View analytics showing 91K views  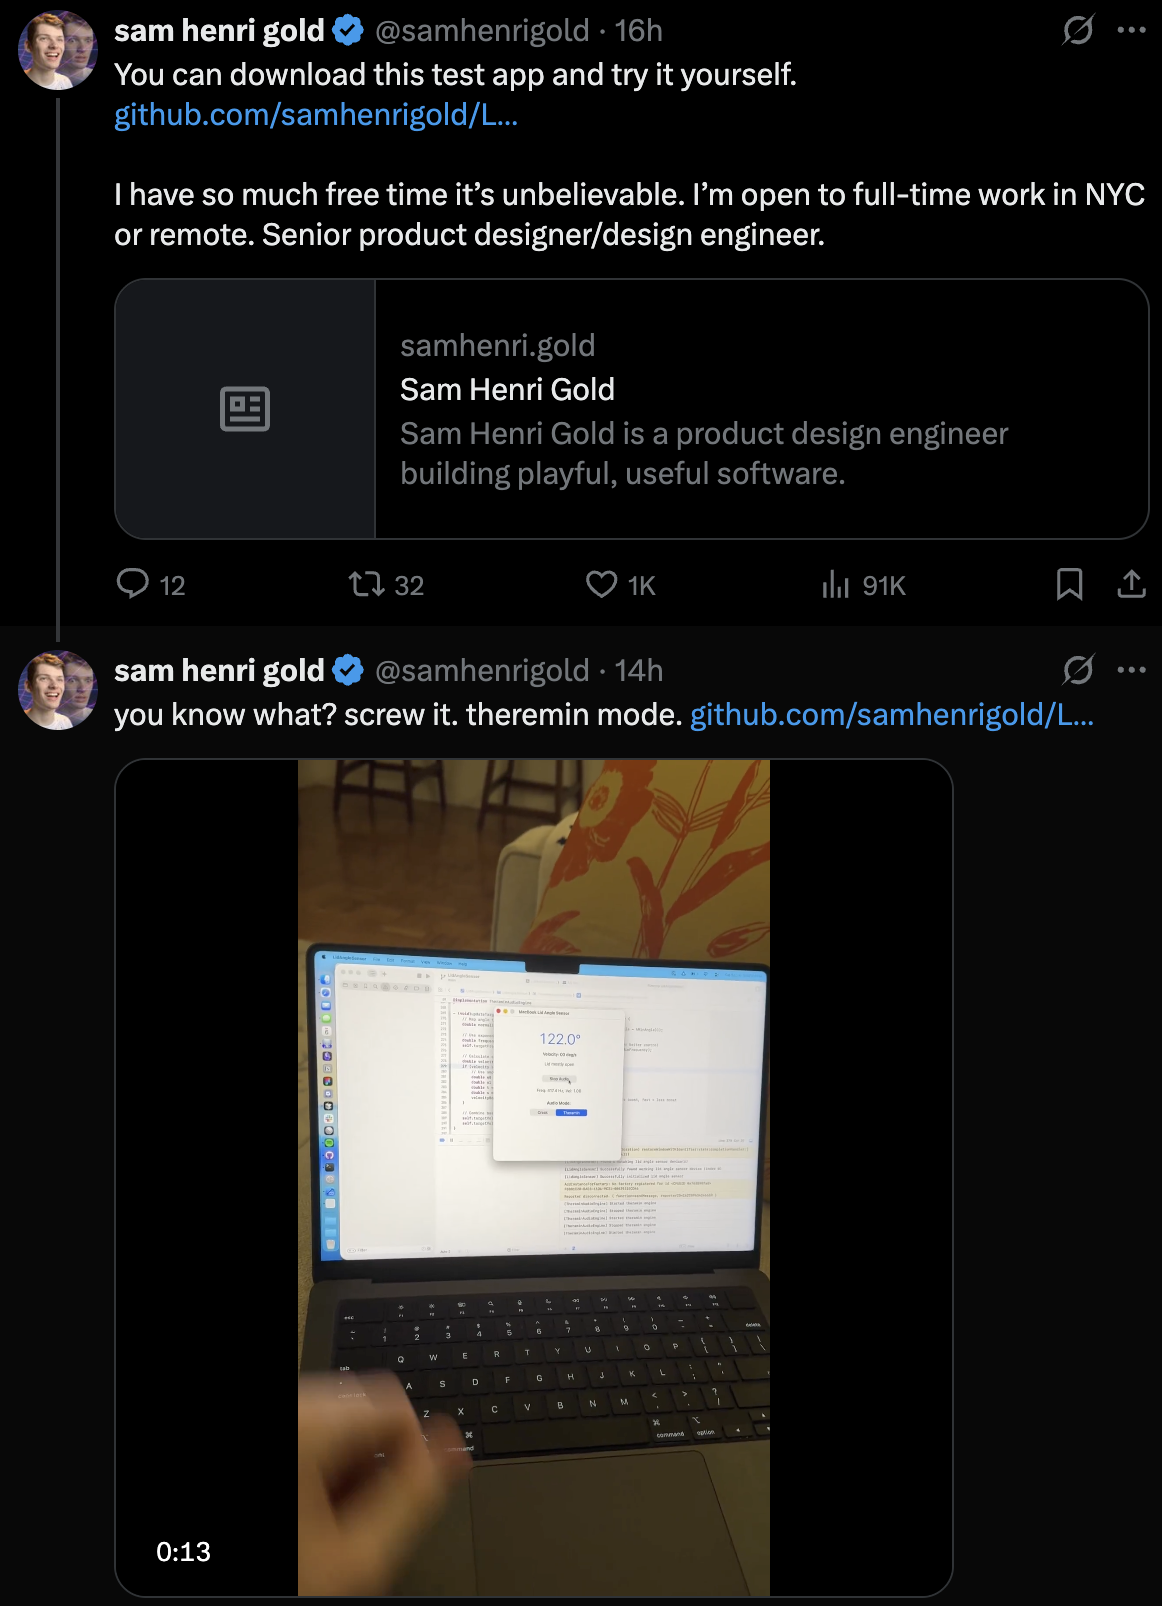tap(863, 584)
